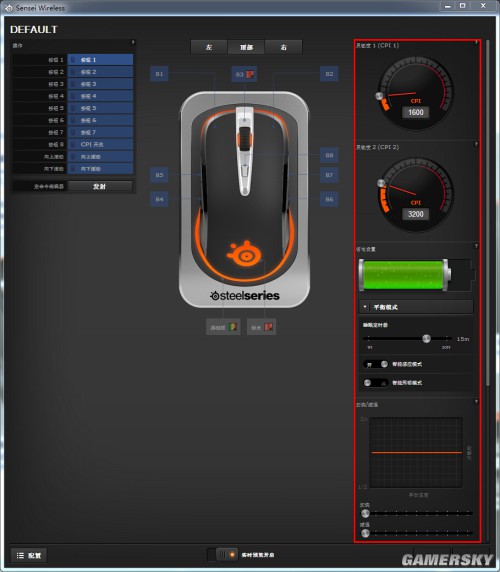Viewport: 500px width, 572px height.
Task: Open the 按钮 6 action dropdown
Action: coord(100,120)
